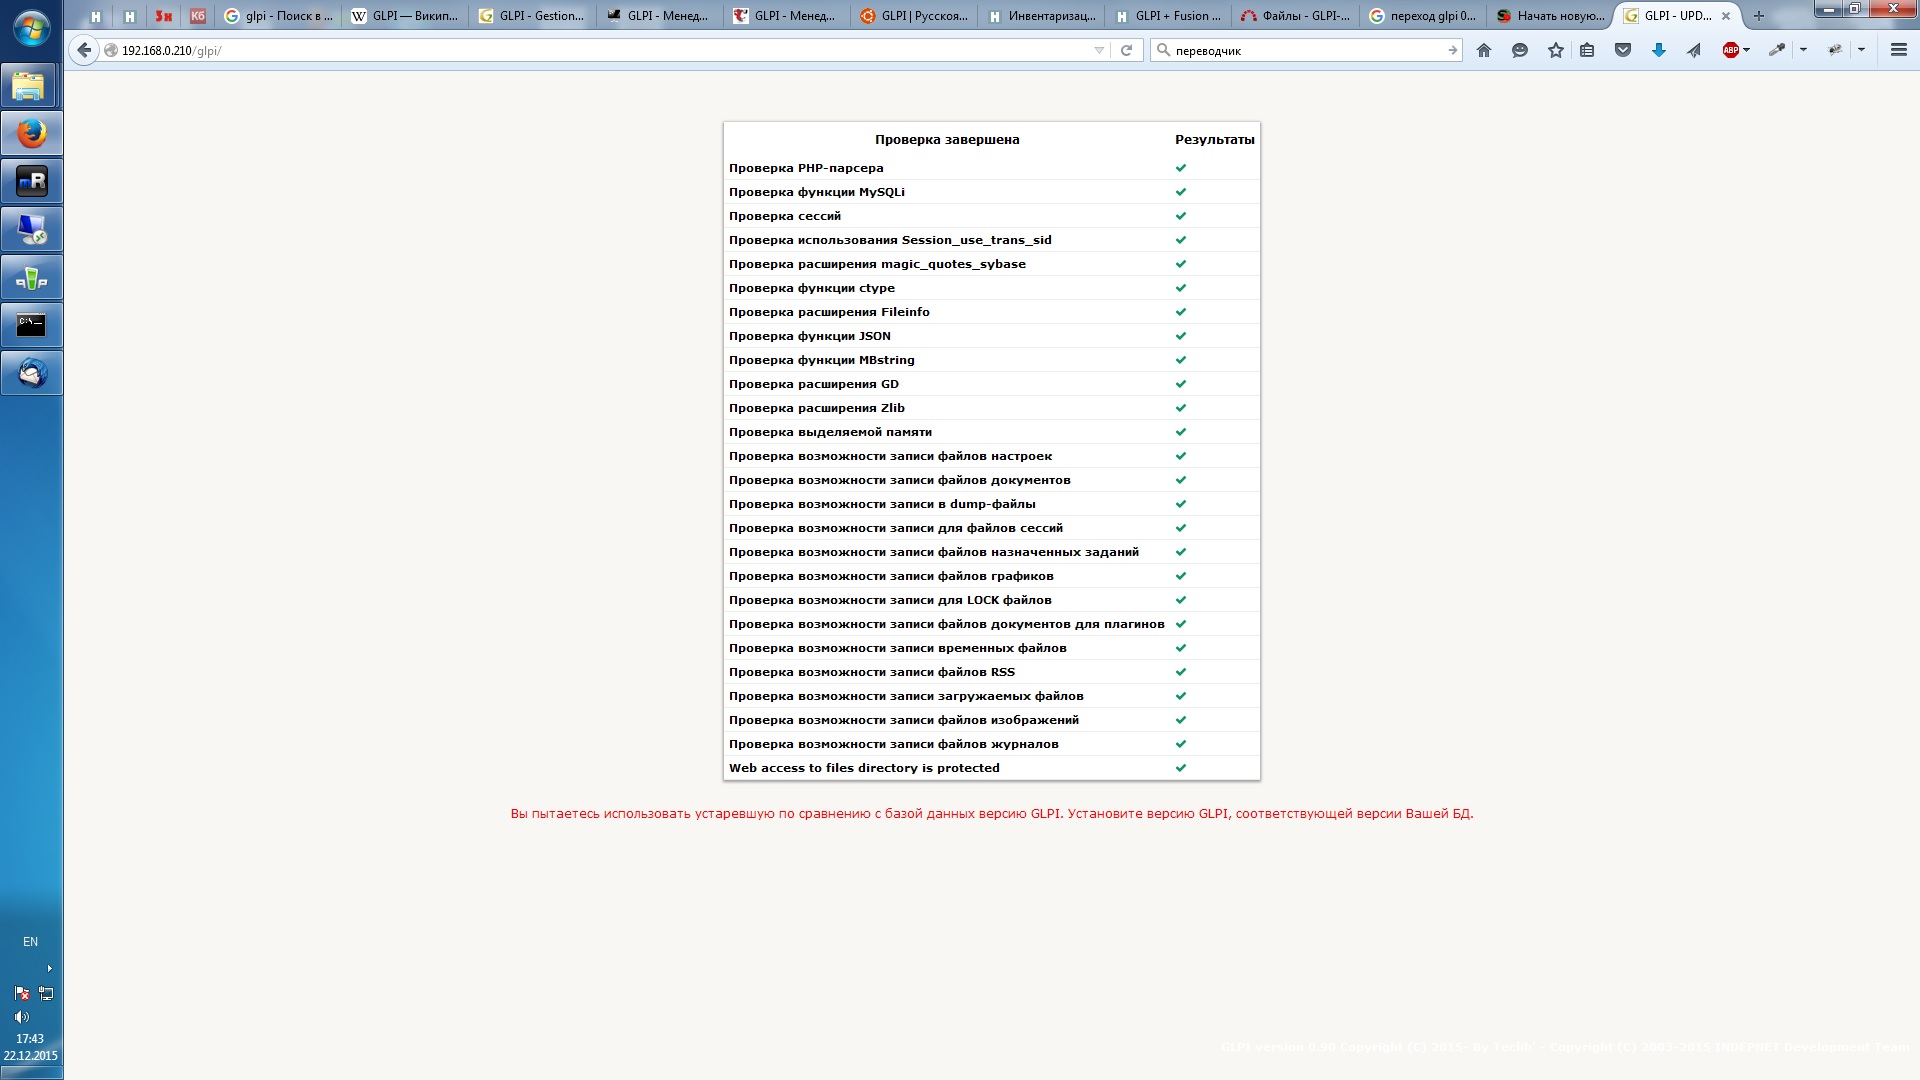The height and width of the screenshot is (1080, 1920).
Task: Click the red outdated GLPI version warning
Action: click(992, 814)
